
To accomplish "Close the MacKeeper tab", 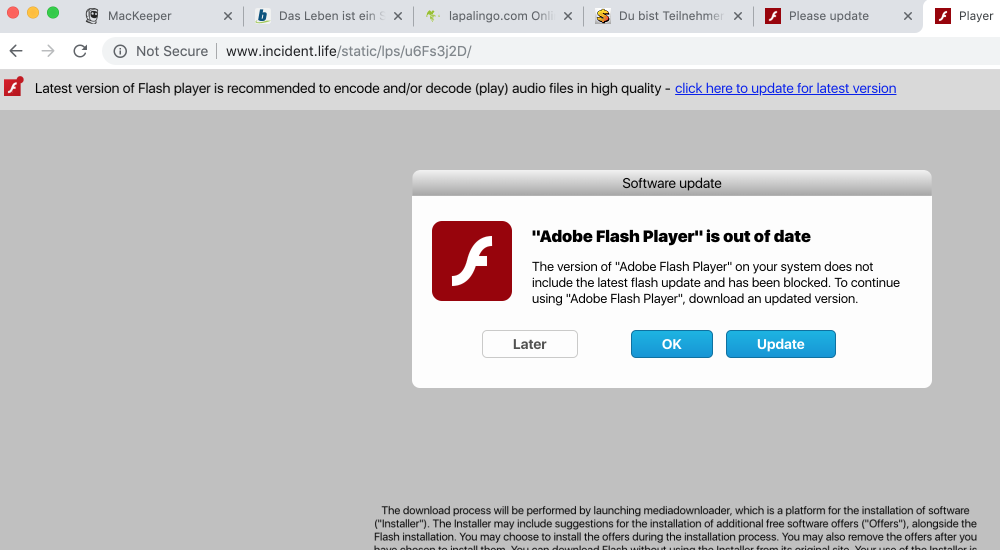I will click(x=227, y=17).
